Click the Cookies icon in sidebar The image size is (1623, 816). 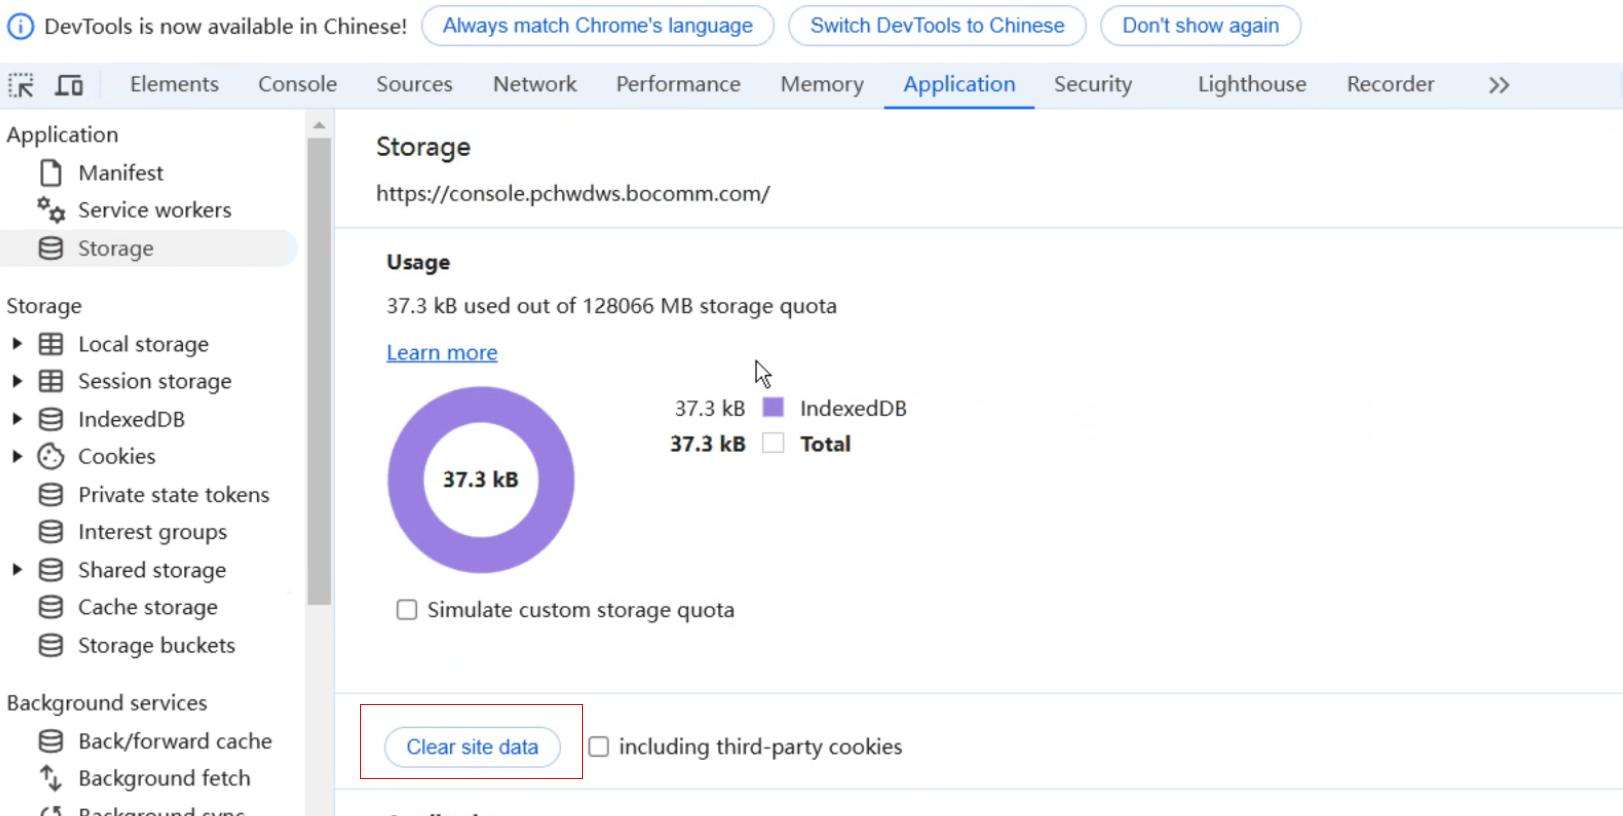pos(51,457)
